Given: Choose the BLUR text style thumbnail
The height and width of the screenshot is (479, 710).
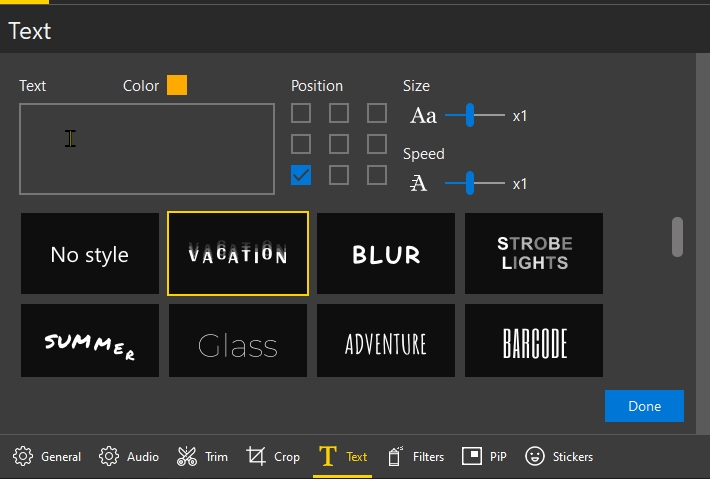Looking at the screenshot, I should pyautogui.click(x=386, y=254).
